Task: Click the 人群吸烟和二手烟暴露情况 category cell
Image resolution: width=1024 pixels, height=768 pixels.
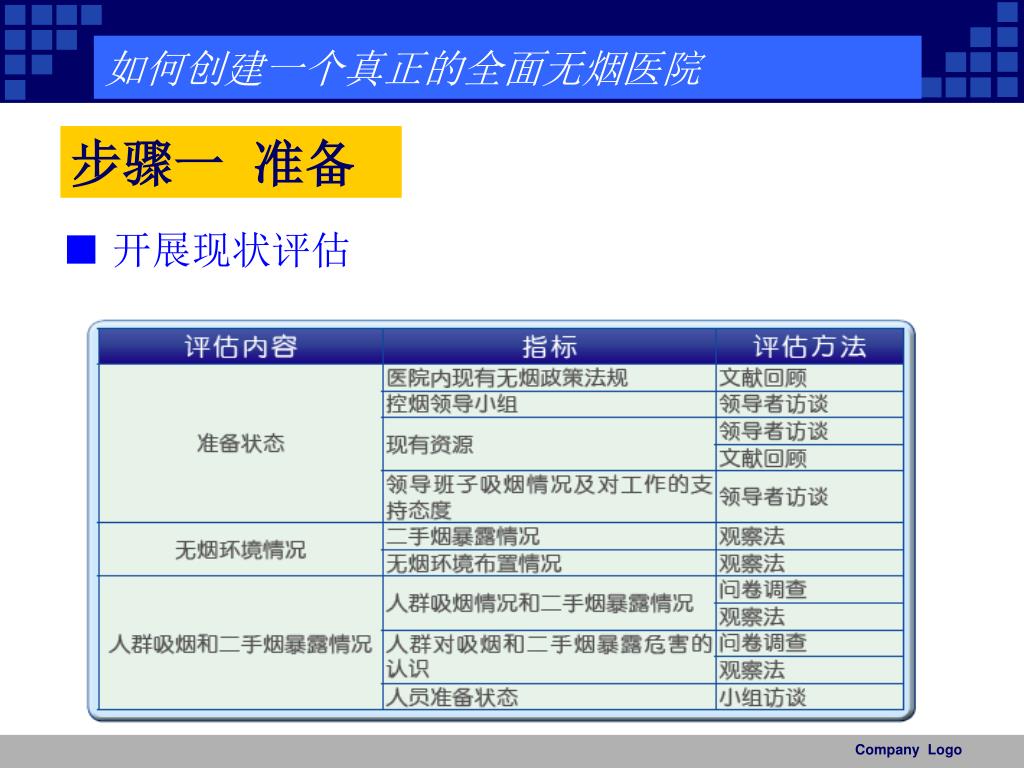Action: [240, 643]
